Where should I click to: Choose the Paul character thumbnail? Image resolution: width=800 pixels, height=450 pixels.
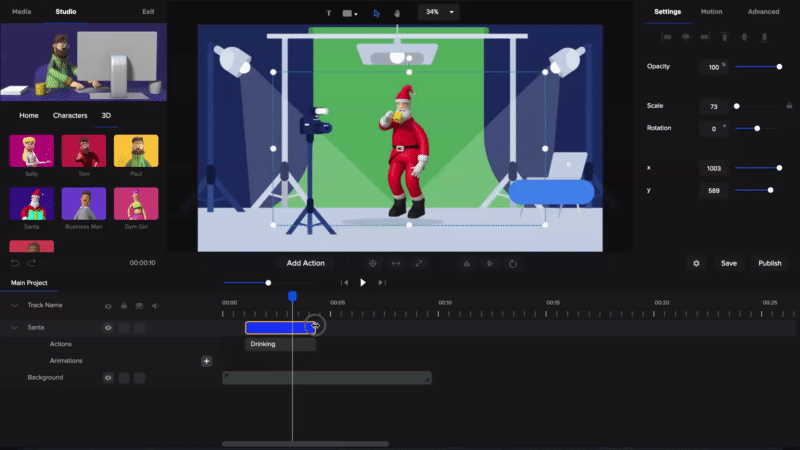[x=136, y=151]
